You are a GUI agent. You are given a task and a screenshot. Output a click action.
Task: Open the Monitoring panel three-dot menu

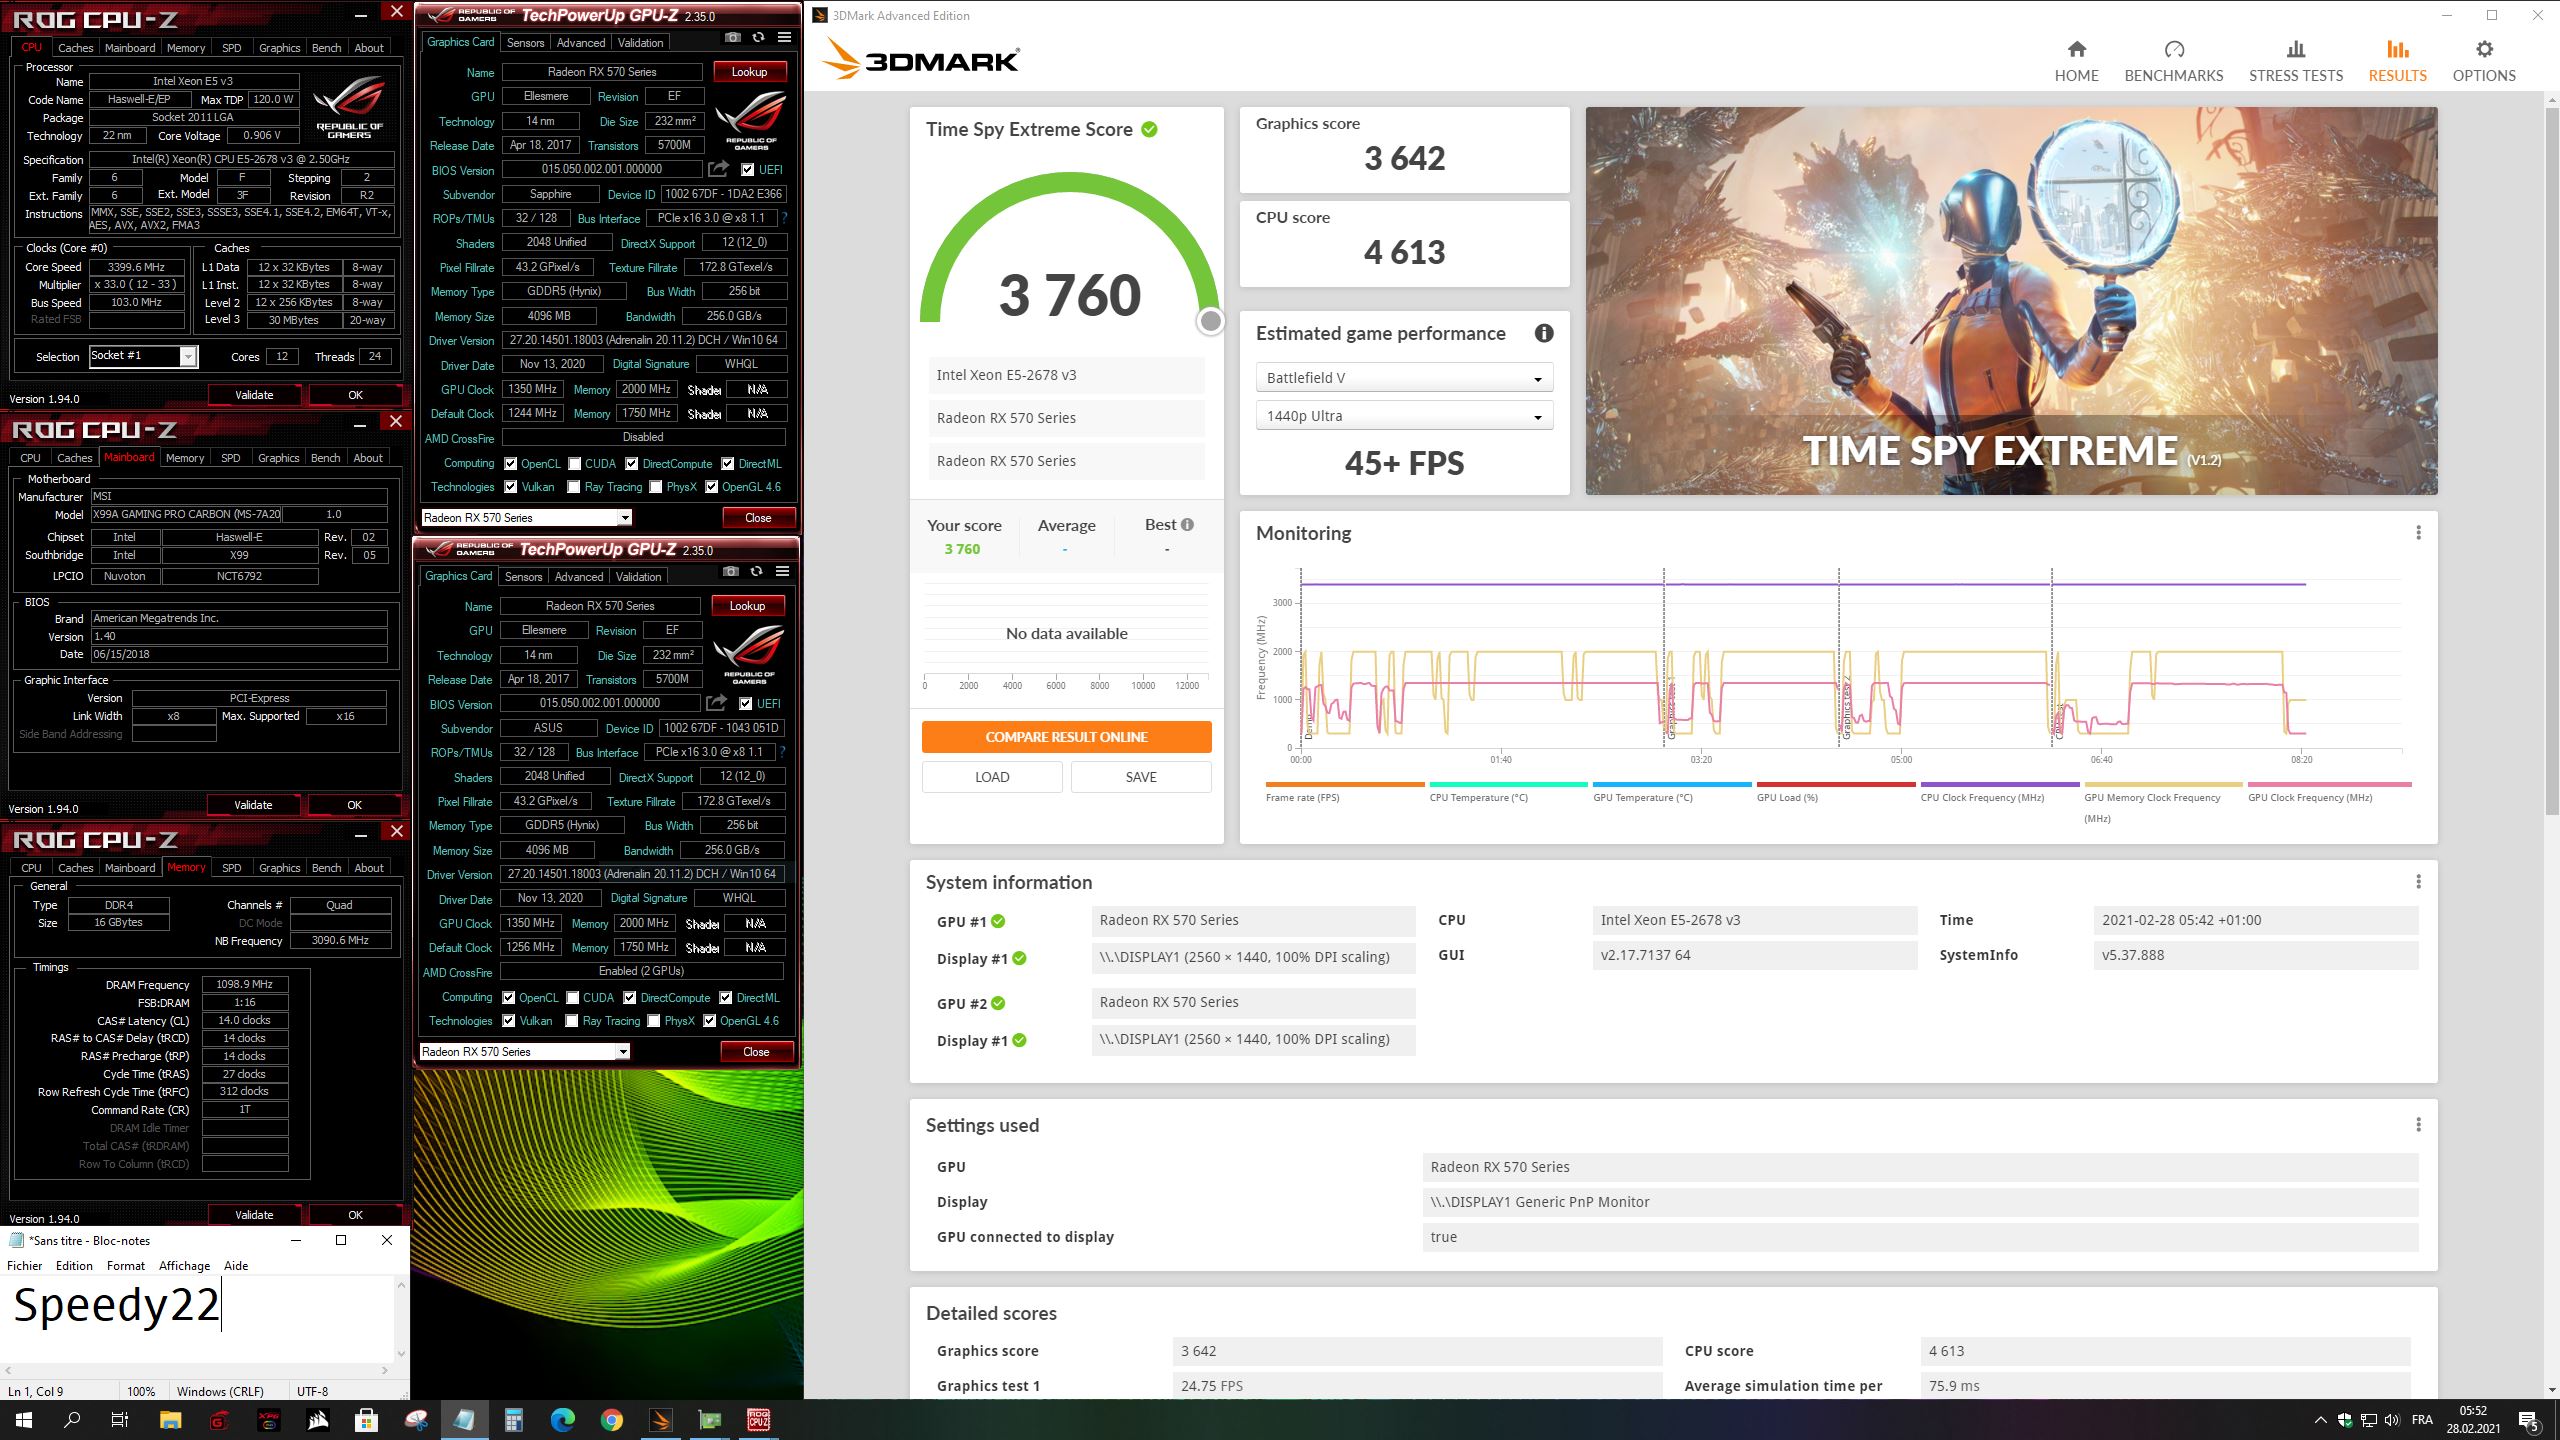2418,533
